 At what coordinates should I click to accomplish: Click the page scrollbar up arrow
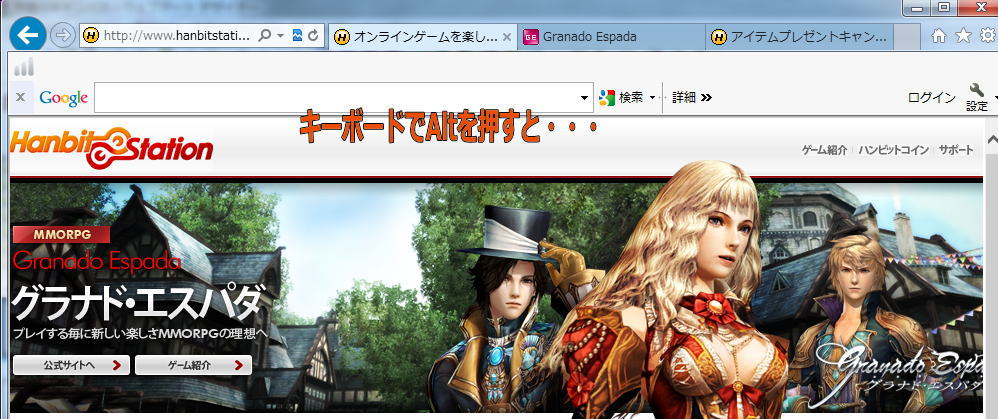[x=992, y=139]
